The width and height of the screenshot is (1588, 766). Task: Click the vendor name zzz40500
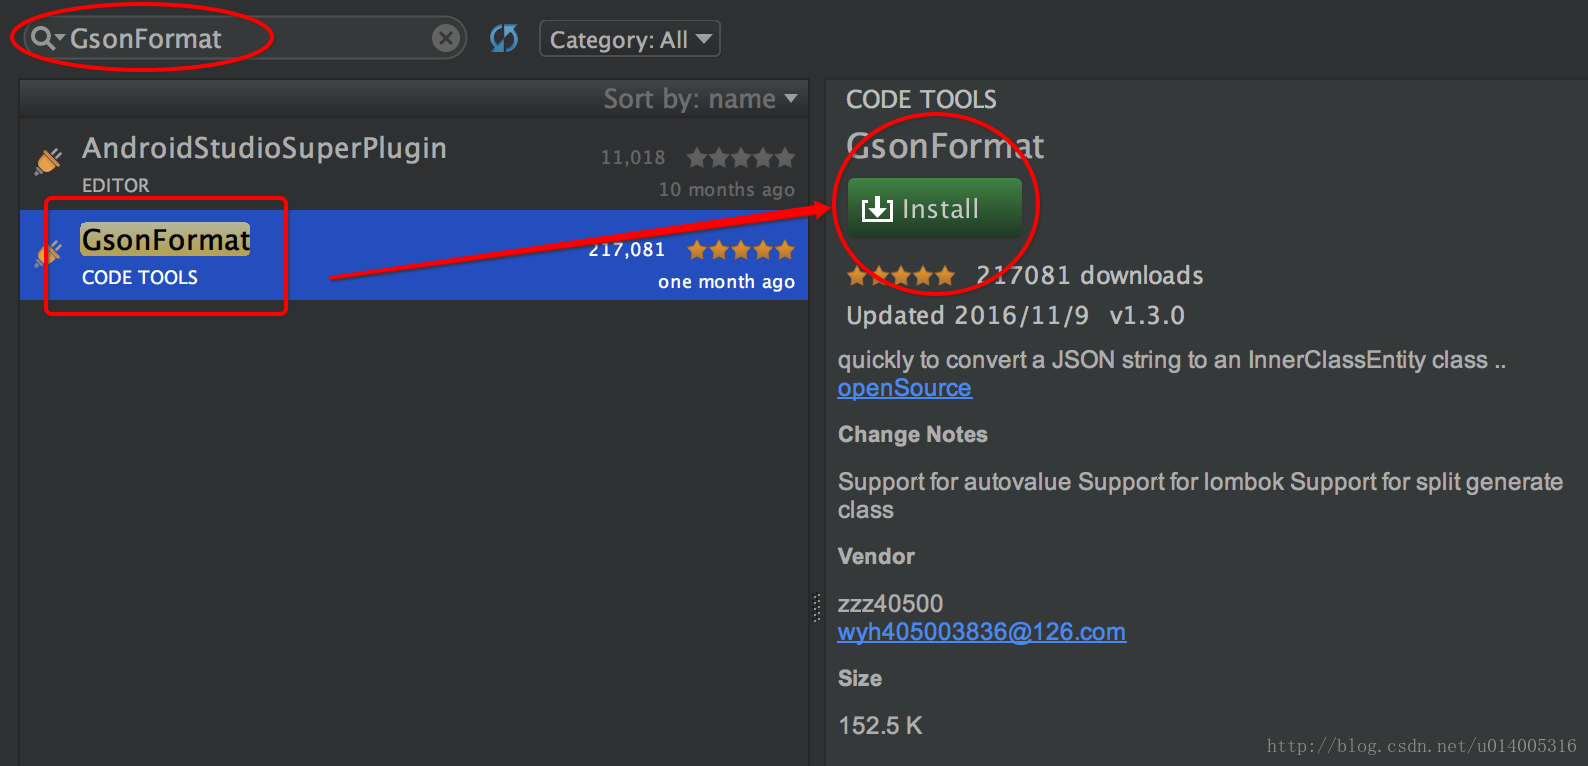tap(890, 604)
